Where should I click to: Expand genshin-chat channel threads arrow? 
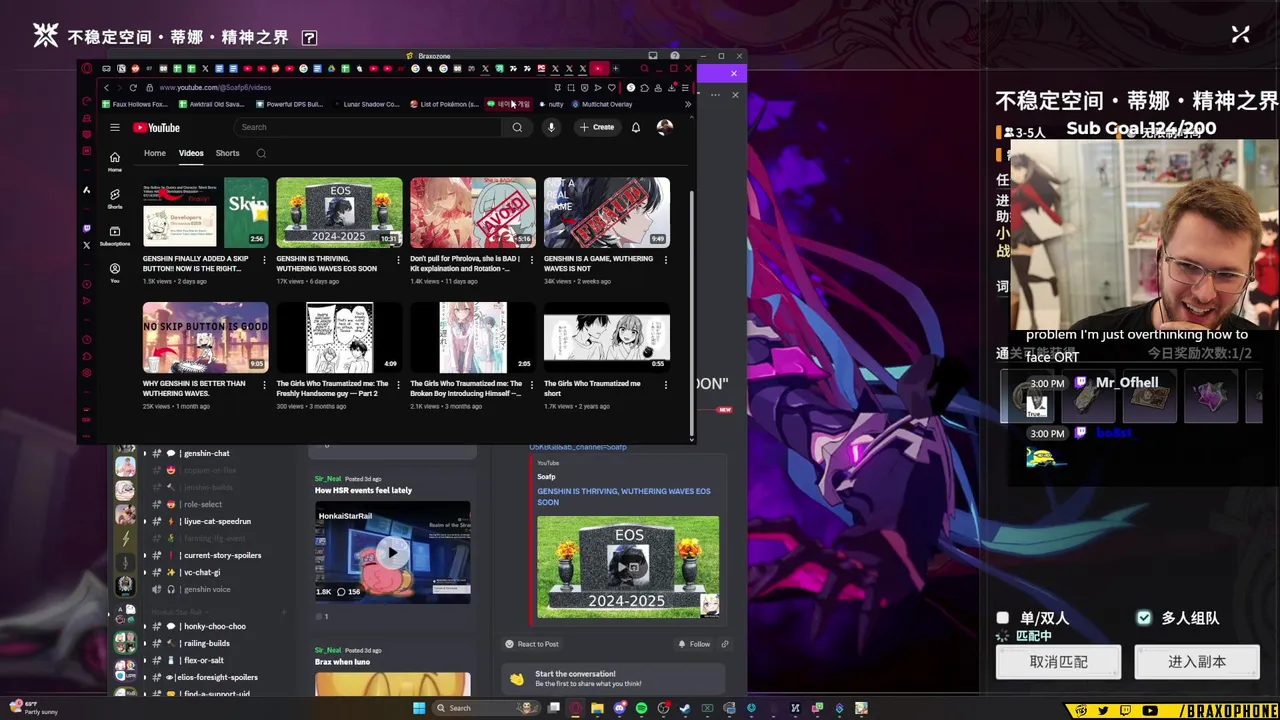click(145, 453)
